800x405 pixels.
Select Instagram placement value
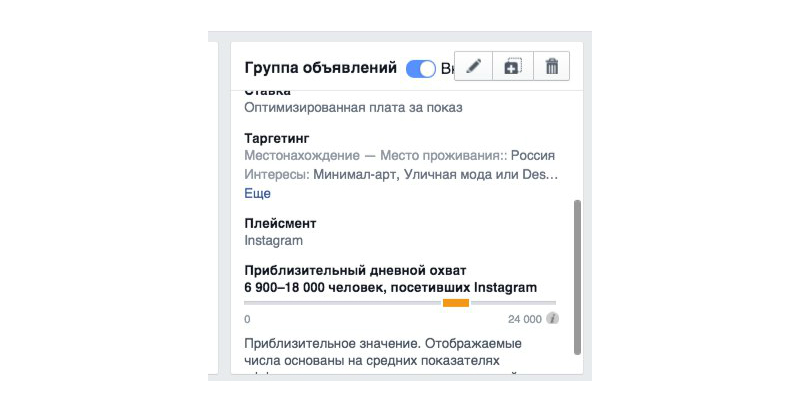[273, 241]
